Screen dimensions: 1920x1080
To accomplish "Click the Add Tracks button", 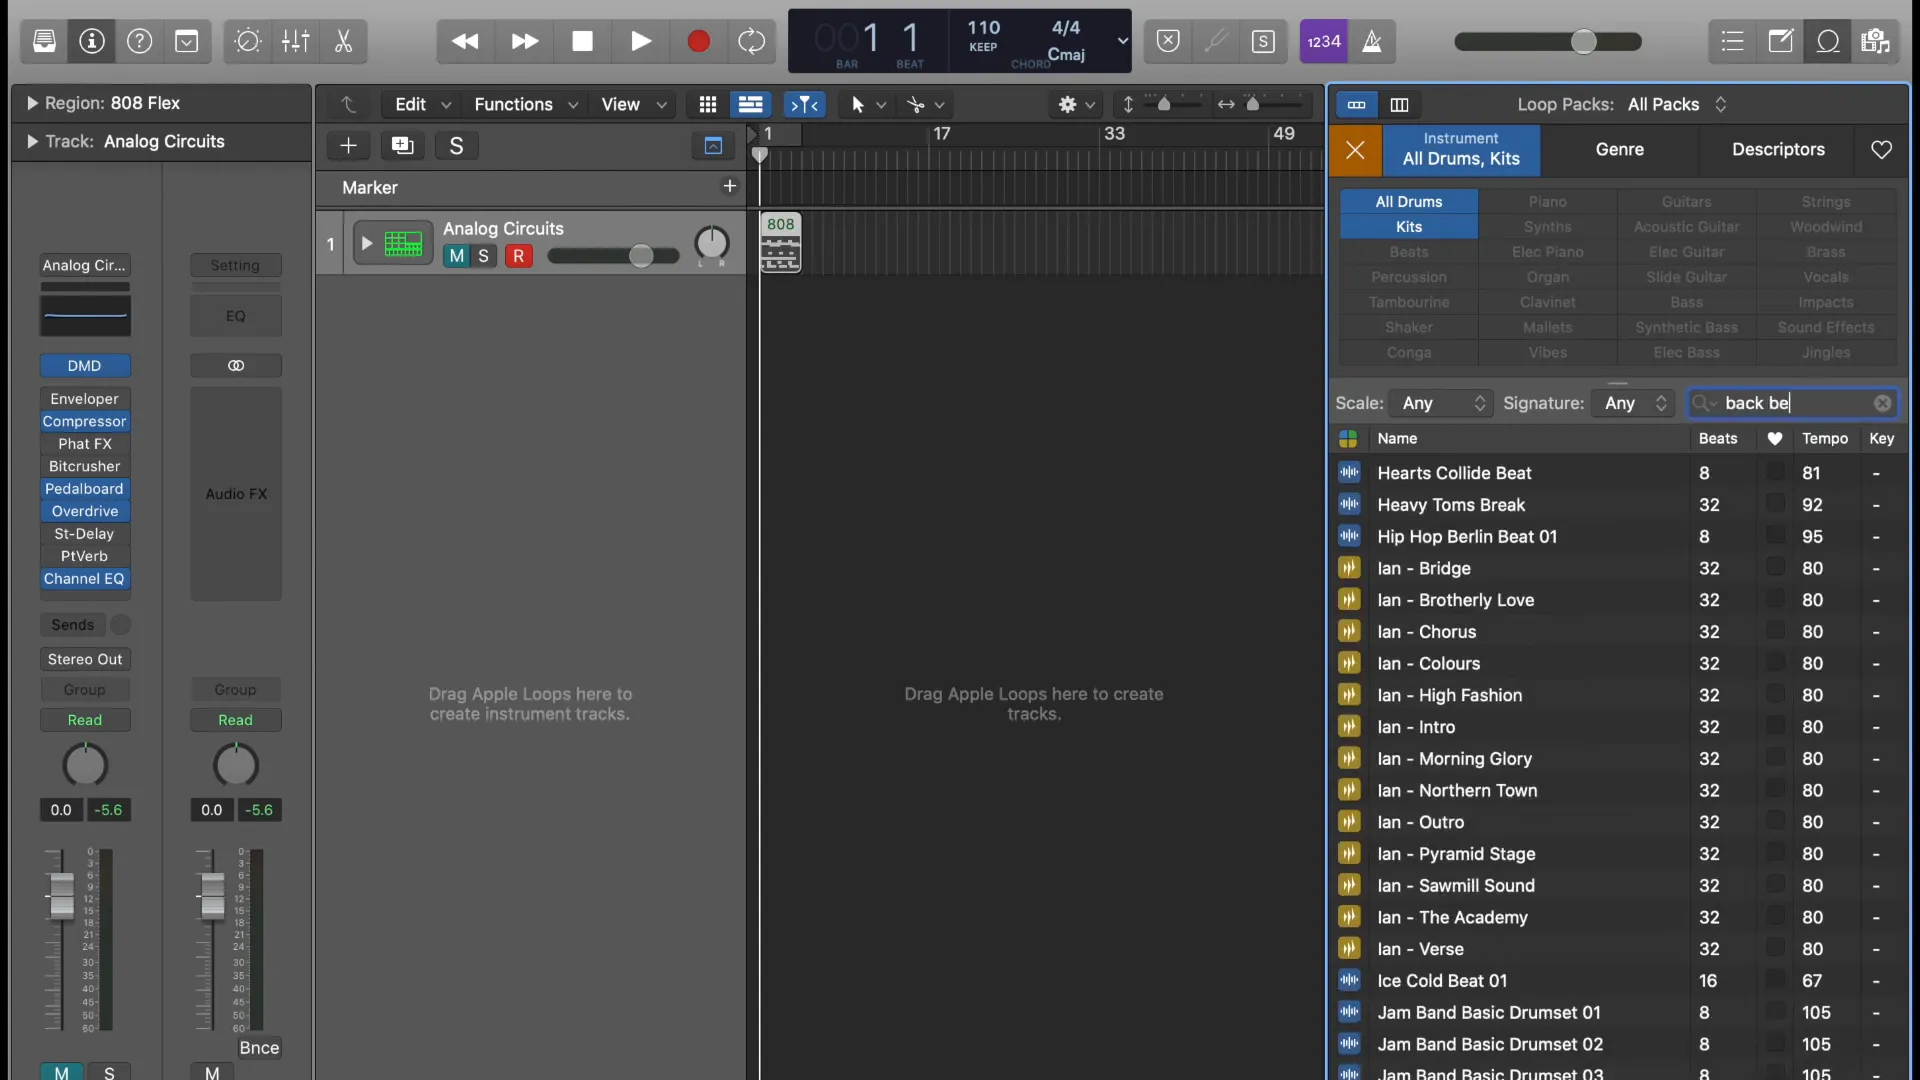I will click(x=349, y=146).
